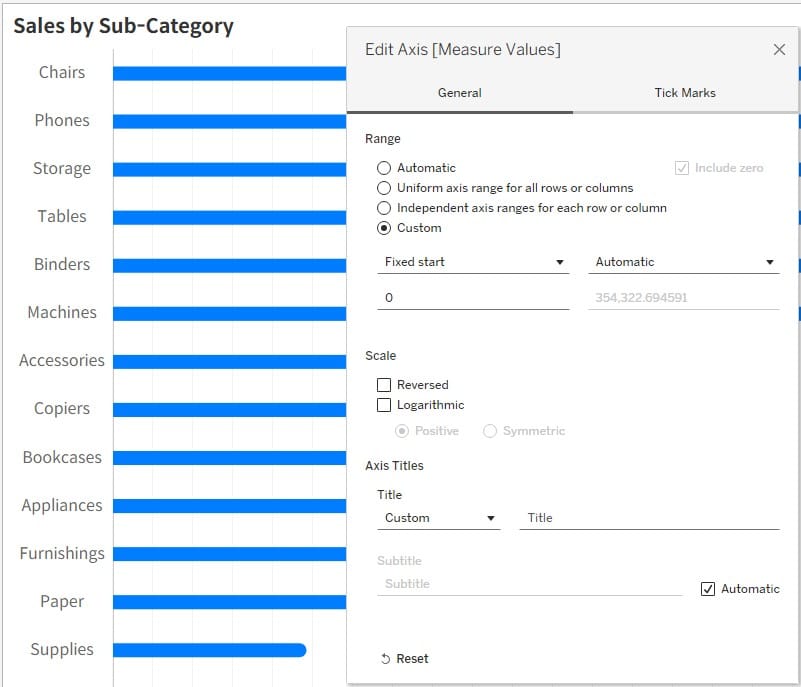The height and width of the screenshot is (687, 801).
Task: Enable the Reversed scale checkbox
Action: pyautogui.click(x=384, y=385)
